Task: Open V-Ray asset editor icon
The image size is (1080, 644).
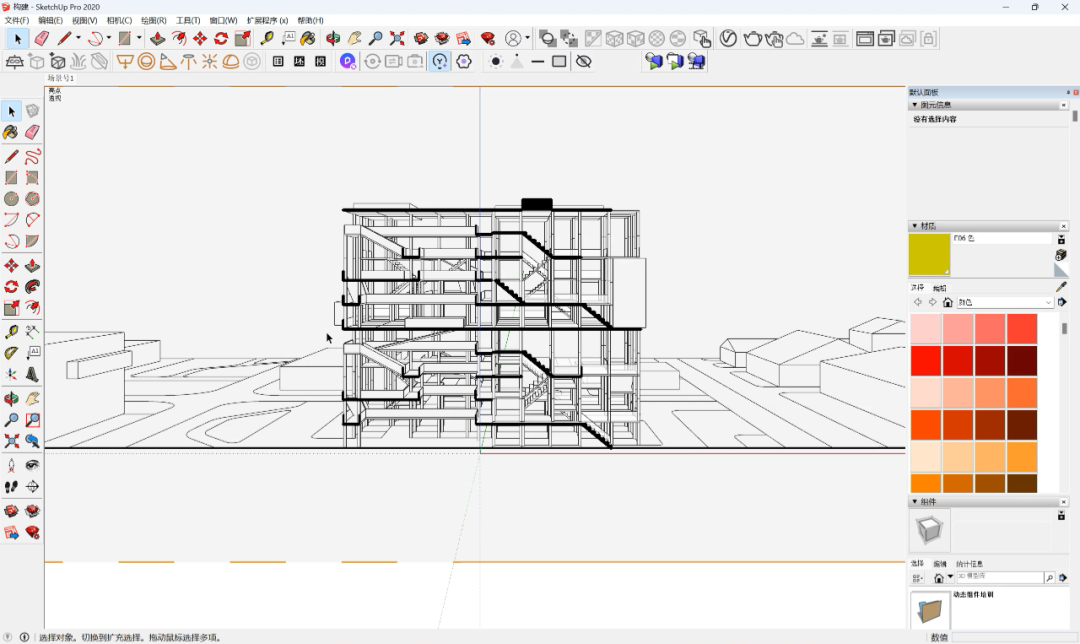Action: coord(728,39)
